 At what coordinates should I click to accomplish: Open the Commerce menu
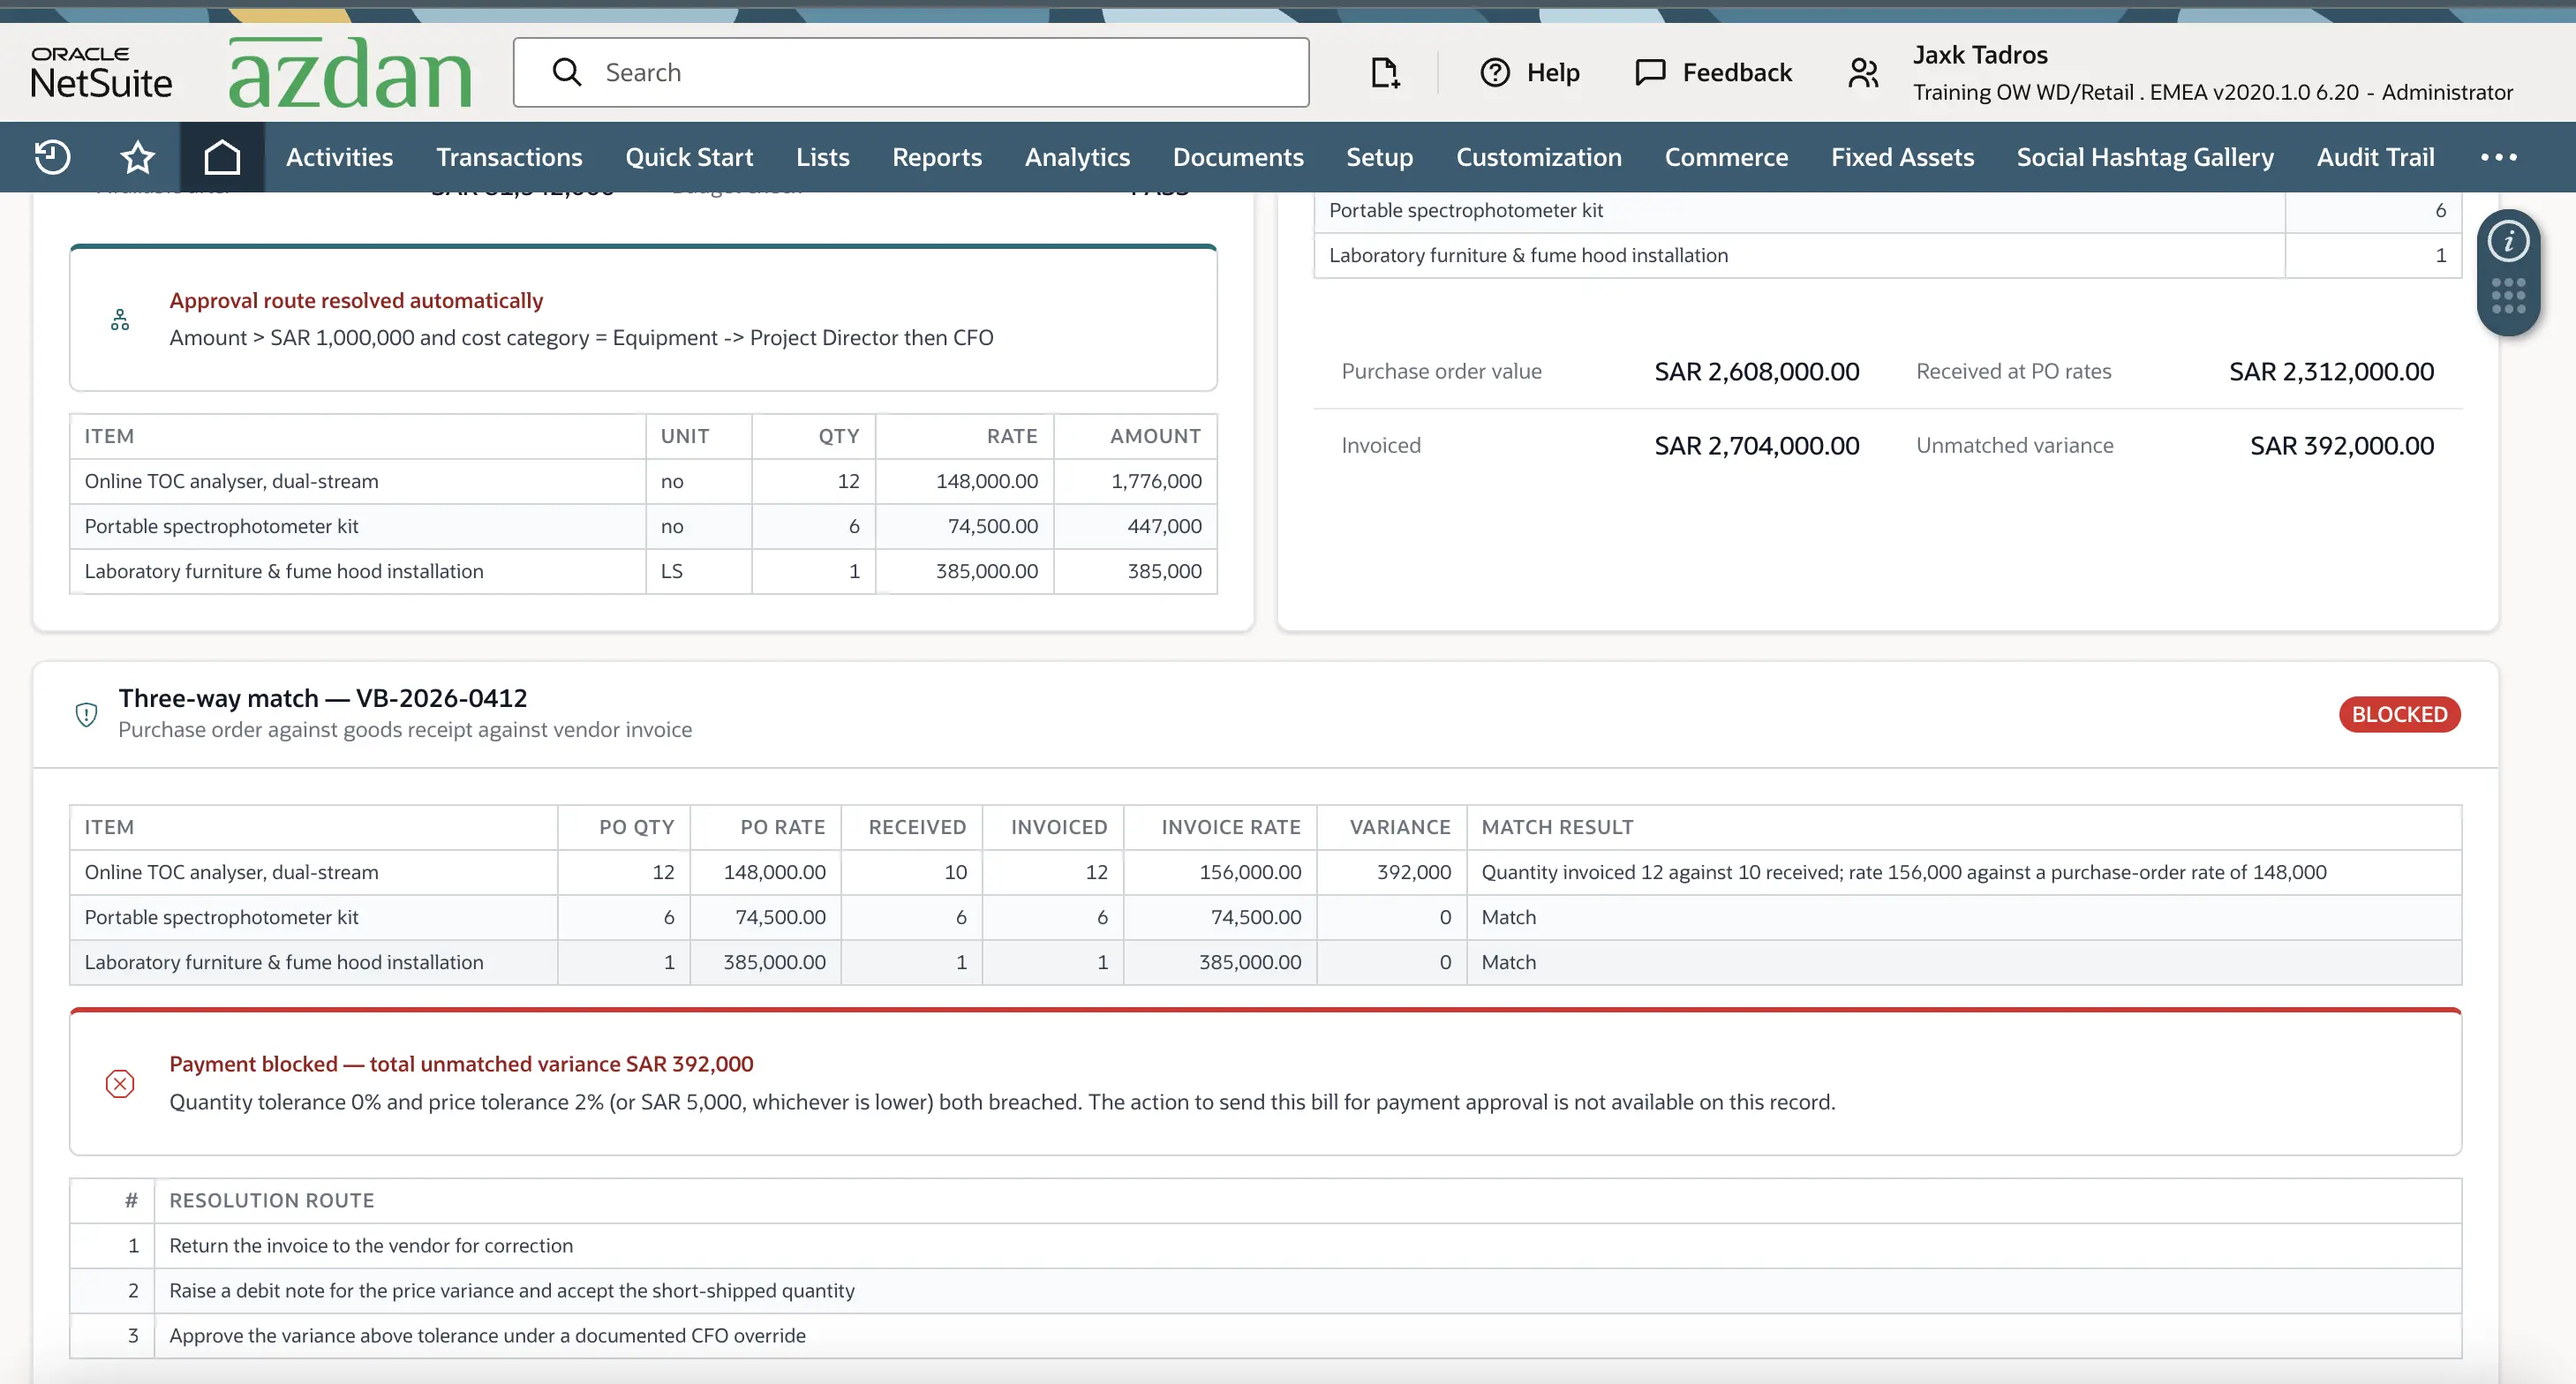pos(1726,157)
